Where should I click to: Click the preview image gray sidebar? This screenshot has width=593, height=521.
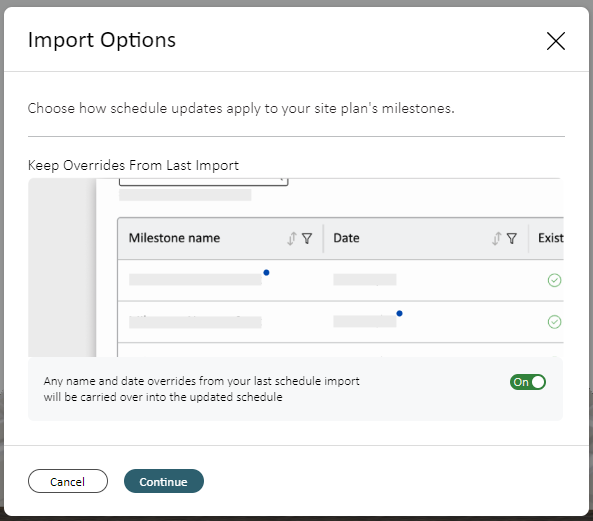click(62, 267)
